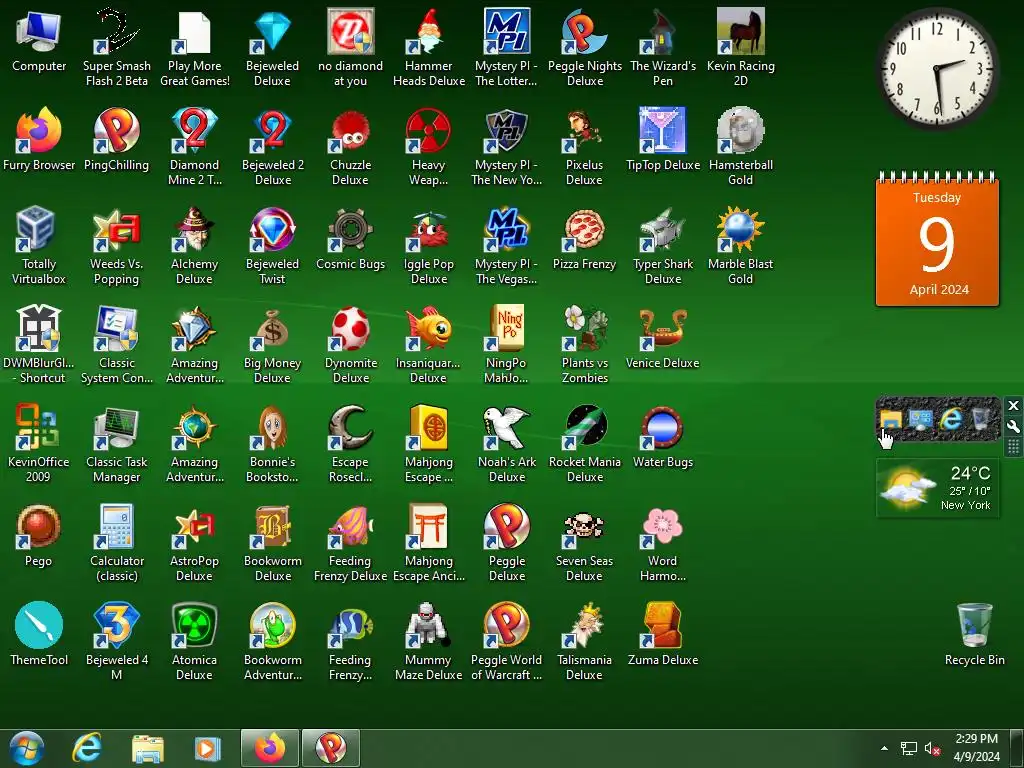Select Pizza Frenzy icon
Viewport: 1024px width, 768px height.
point(584,229)
